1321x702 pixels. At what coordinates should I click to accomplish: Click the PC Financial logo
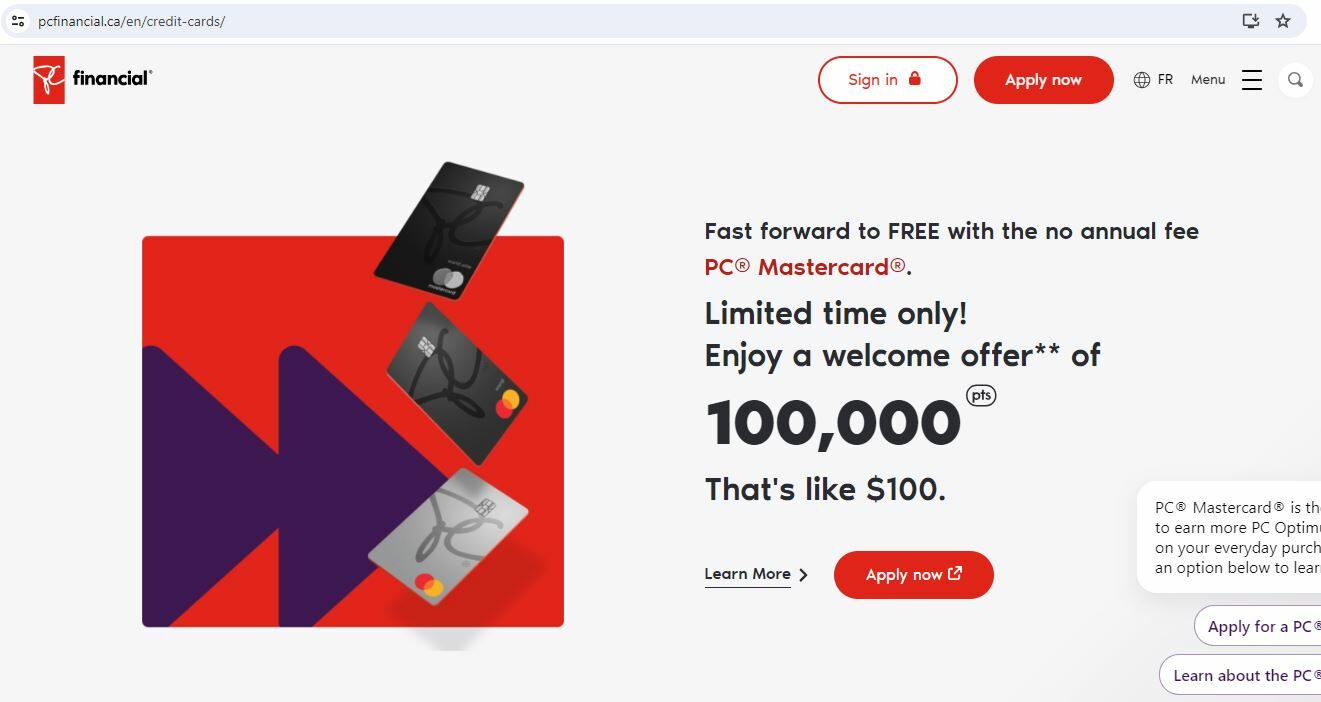[91, 79]
